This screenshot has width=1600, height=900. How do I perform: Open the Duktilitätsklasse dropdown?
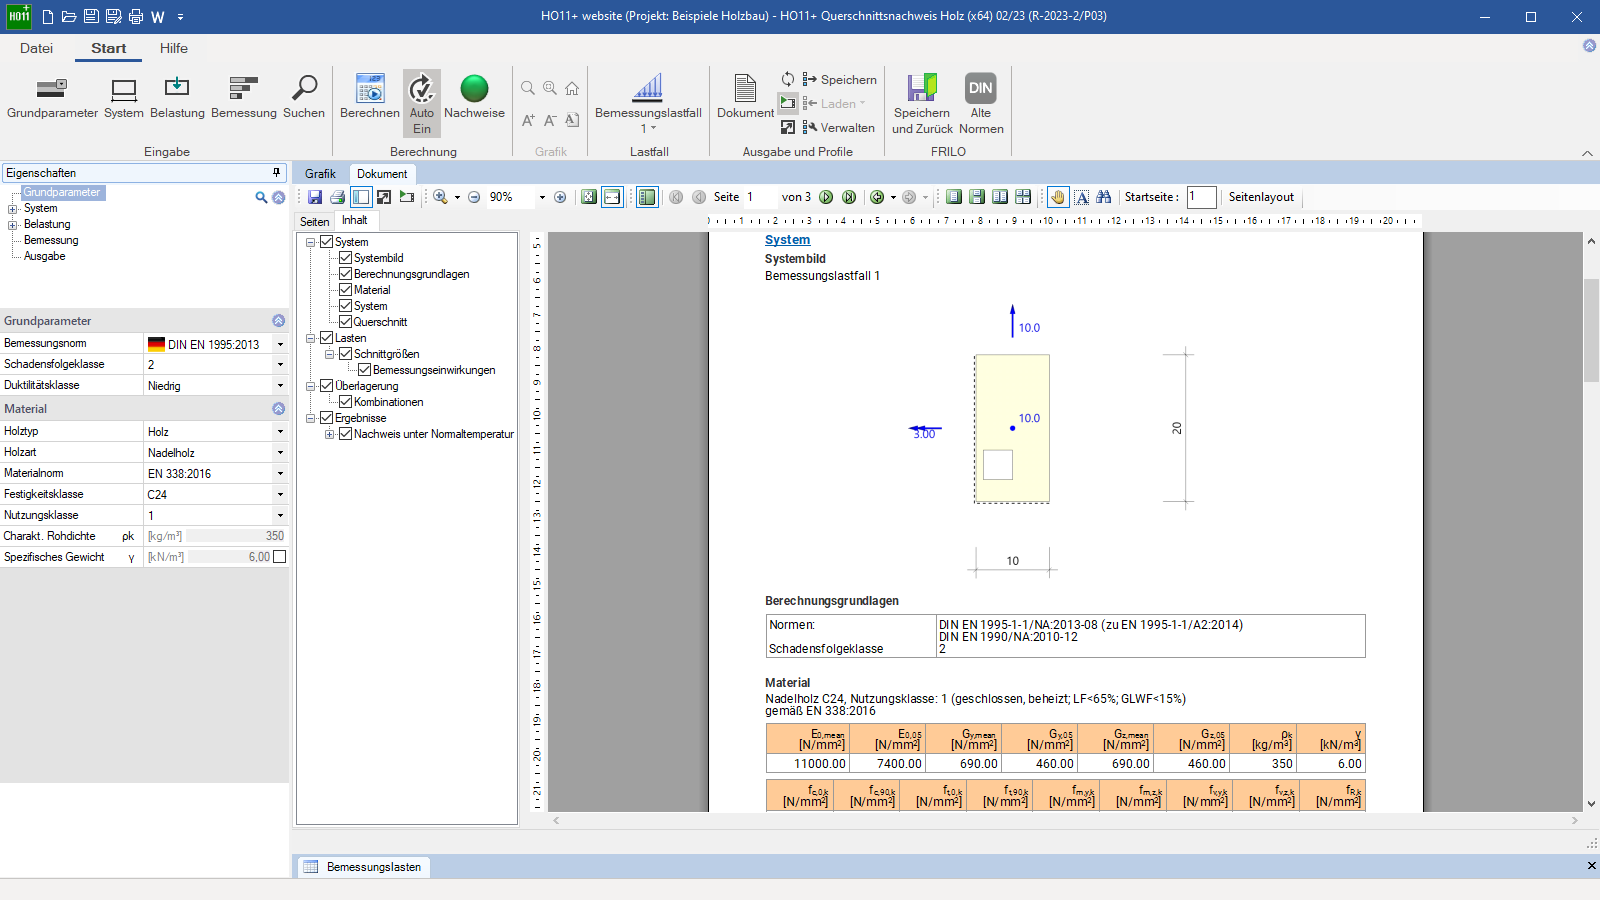click(280, 386)
